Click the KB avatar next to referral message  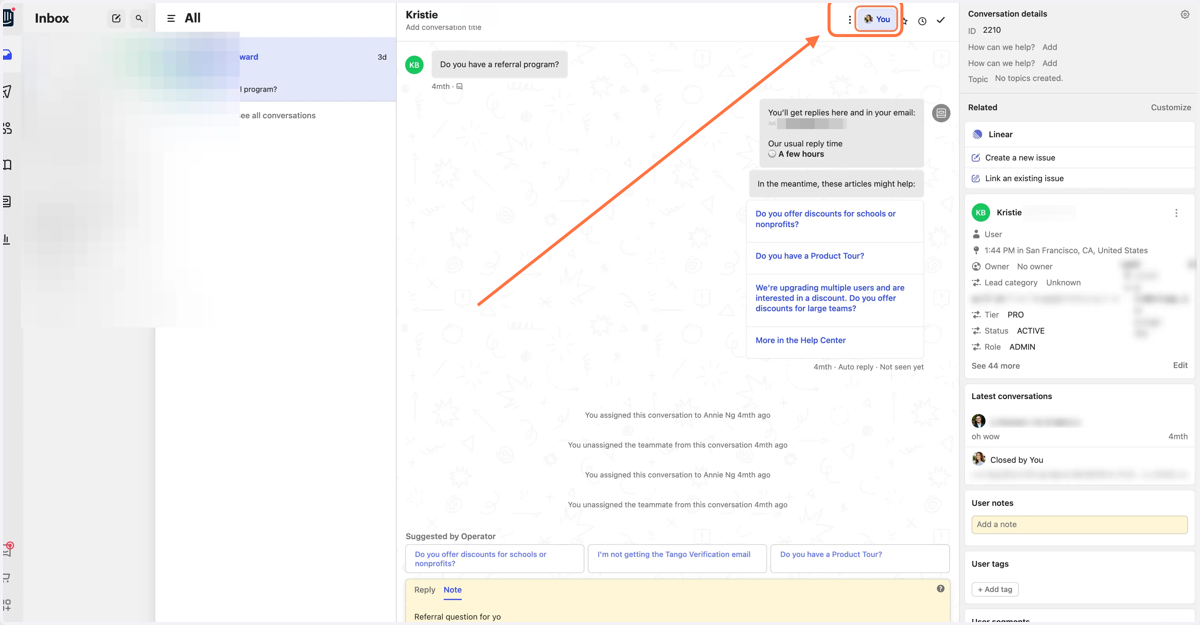(414, 65)
